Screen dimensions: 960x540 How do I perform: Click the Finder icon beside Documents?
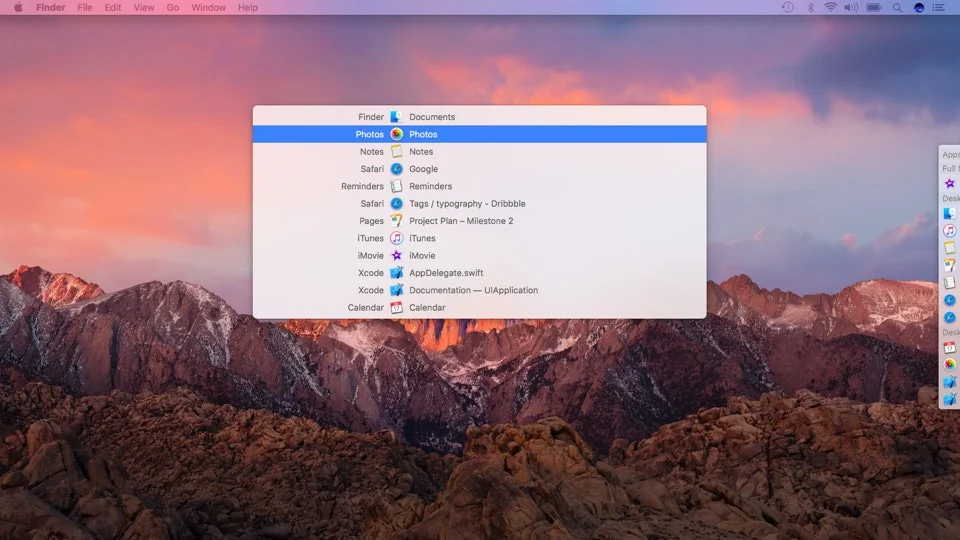coord(396,117)
